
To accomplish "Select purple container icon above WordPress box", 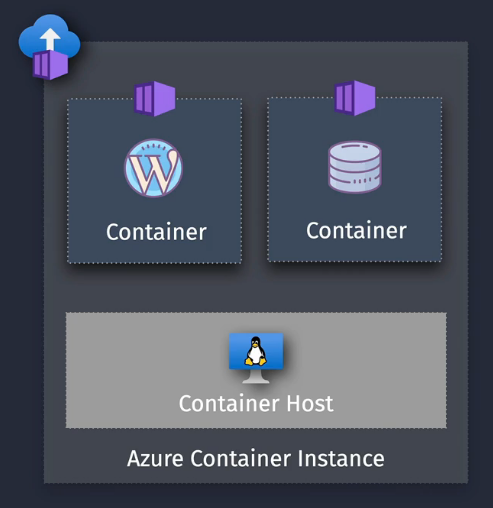I will click(155, 99).
